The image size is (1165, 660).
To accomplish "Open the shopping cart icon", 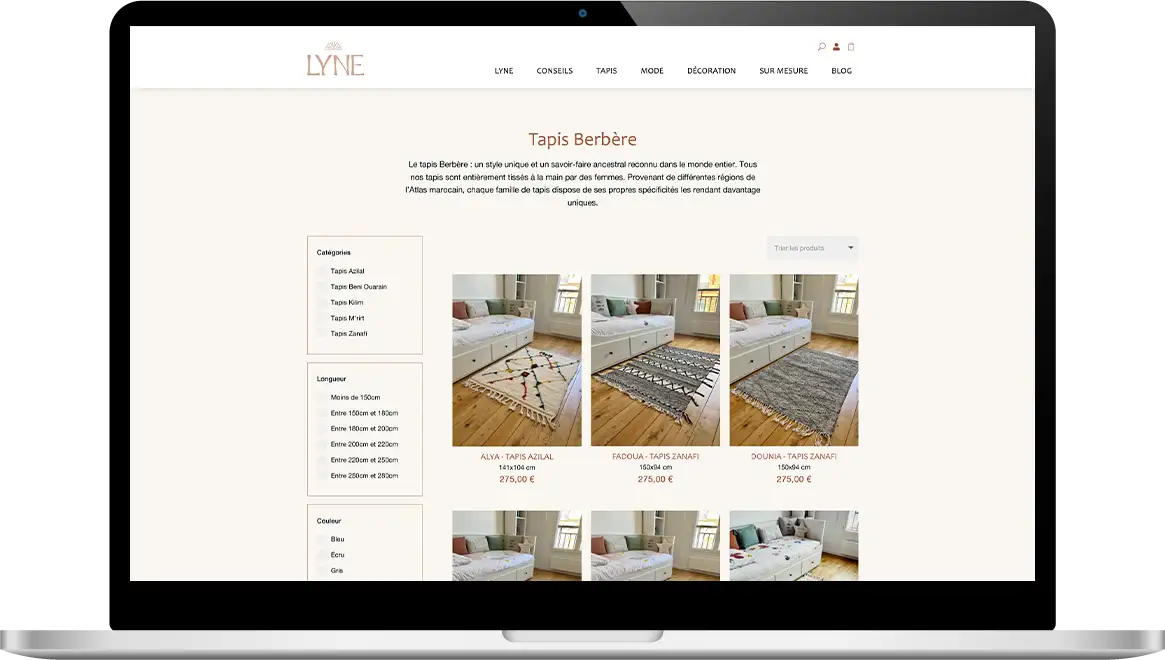I will point(851,47).
